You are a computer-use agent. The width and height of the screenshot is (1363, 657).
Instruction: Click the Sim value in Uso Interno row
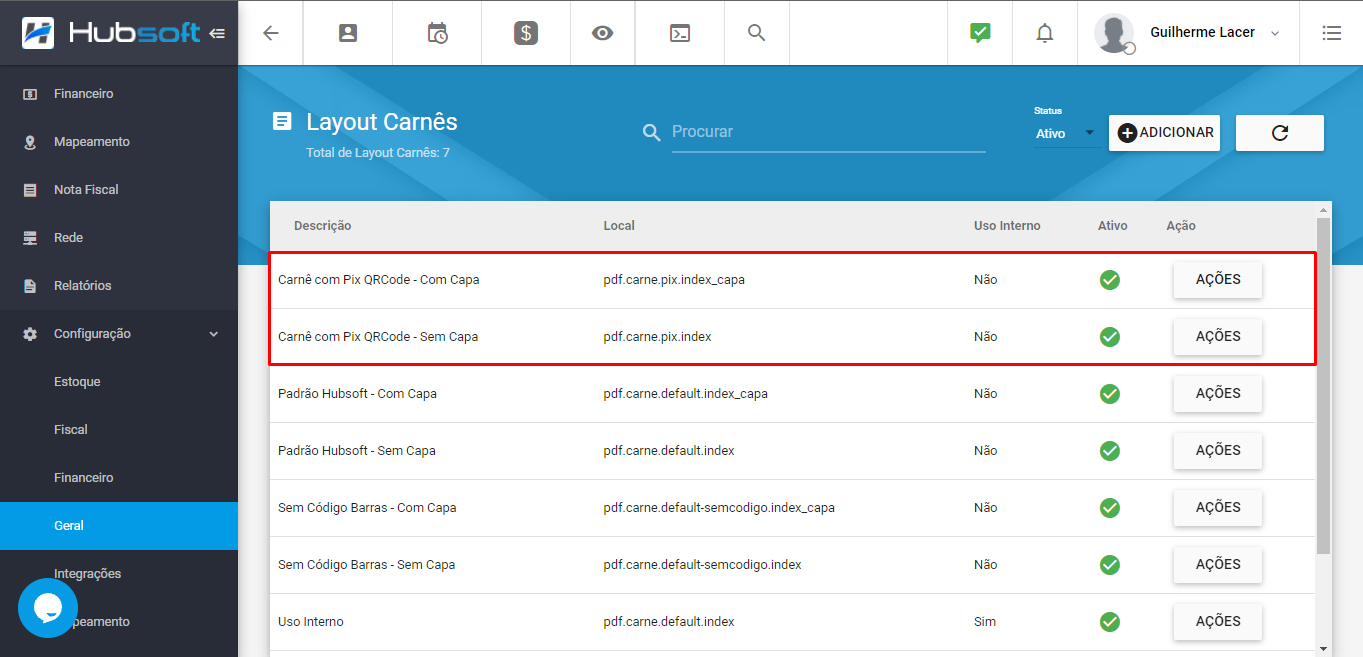pos(985,622)
